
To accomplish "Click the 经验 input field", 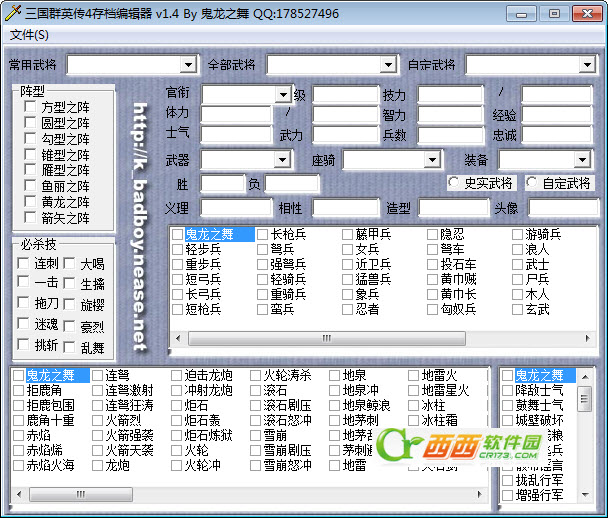I will (557, 114).
